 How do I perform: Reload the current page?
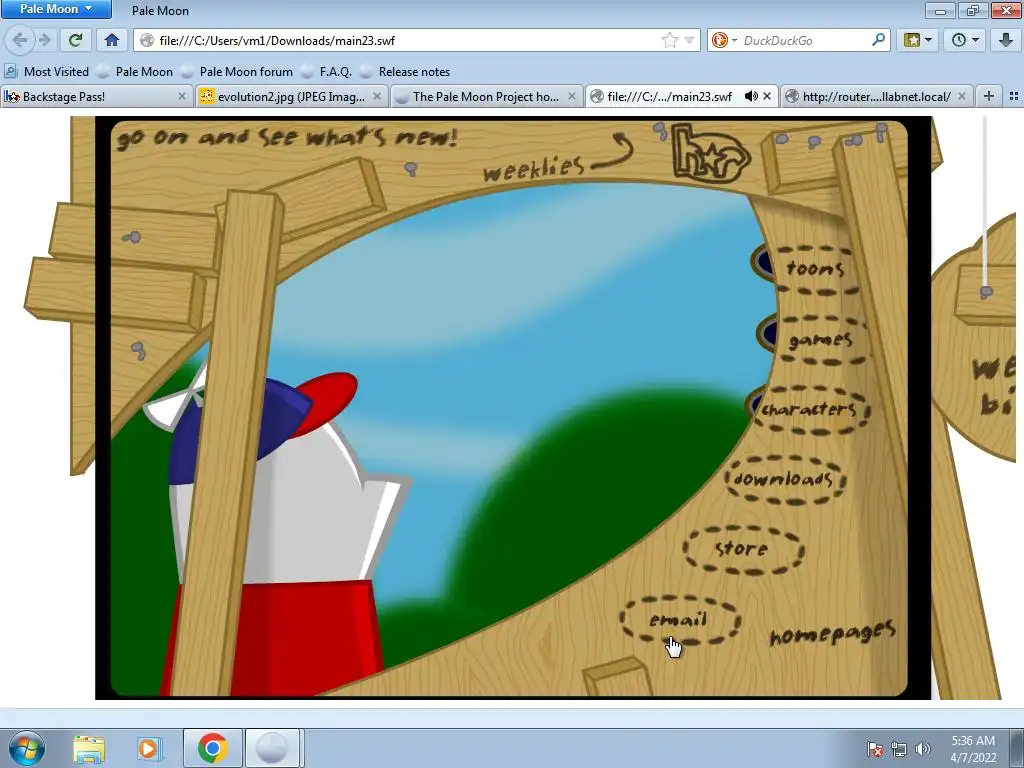coord(76,40)
